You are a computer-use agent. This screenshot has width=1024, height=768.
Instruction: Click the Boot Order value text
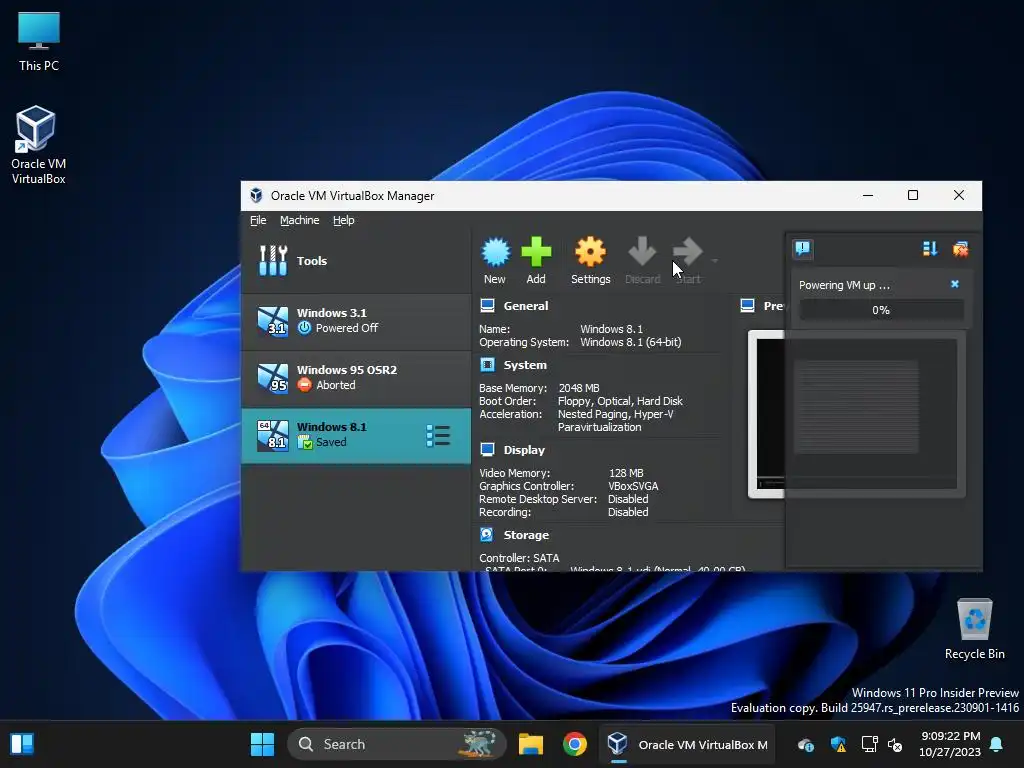tap(620, 401)
